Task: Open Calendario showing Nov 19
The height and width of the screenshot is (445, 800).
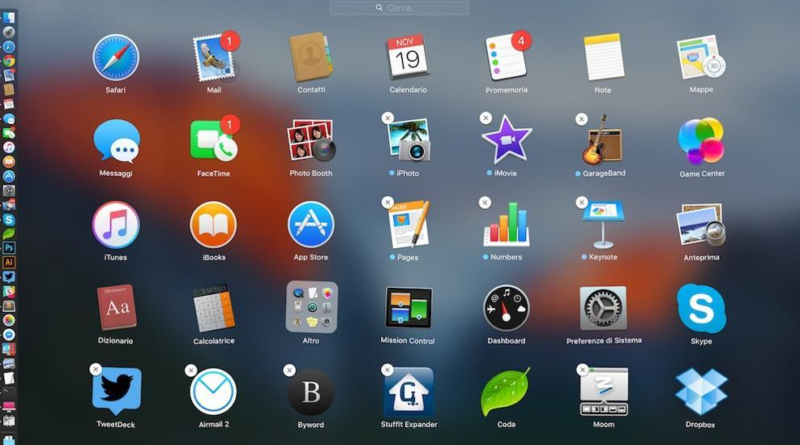Action: [408, 57]
